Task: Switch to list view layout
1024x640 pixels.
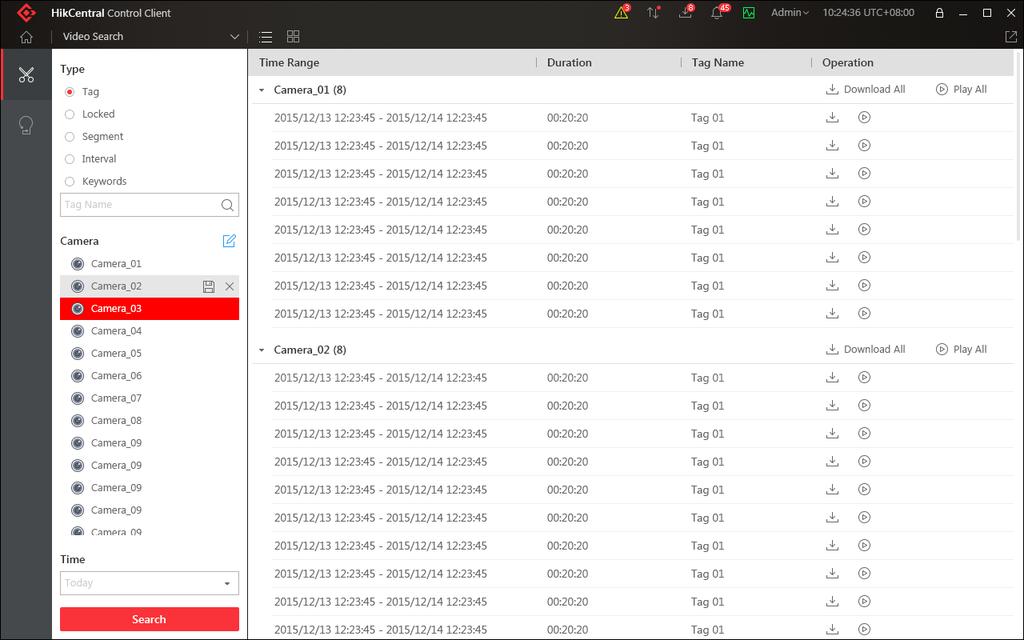Action: (x=265, y=37)
